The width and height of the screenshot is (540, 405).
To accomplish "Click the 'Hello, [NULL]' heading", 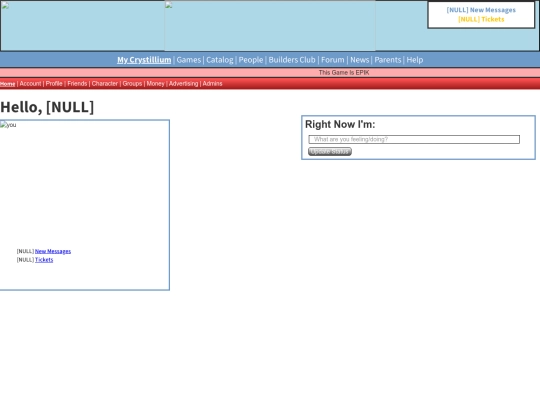I will point(47,107).
